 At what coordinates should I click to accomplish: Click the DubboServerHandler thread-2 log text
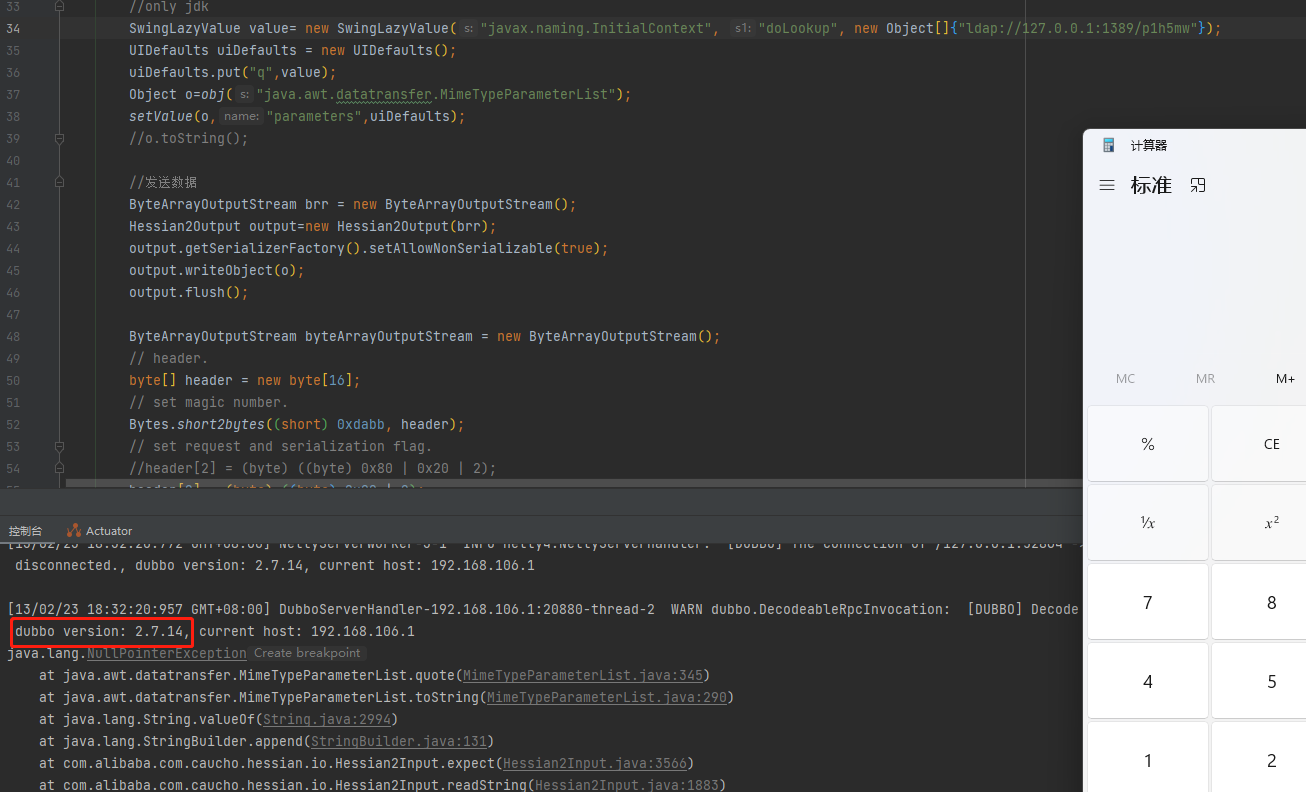tap(467, 609)
